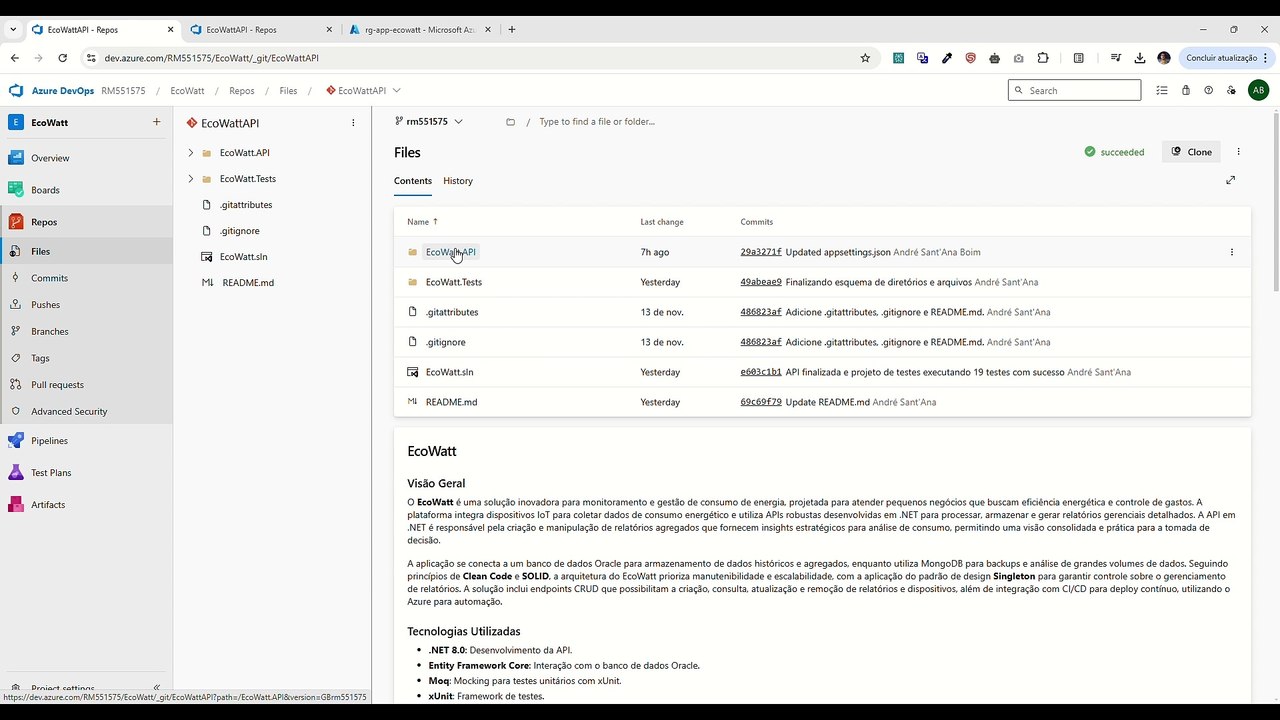Open the EcoWatt.Tests folder in file list
Image resolution: width=1280 pixels, height=720 pixels.
coord(454,282)
